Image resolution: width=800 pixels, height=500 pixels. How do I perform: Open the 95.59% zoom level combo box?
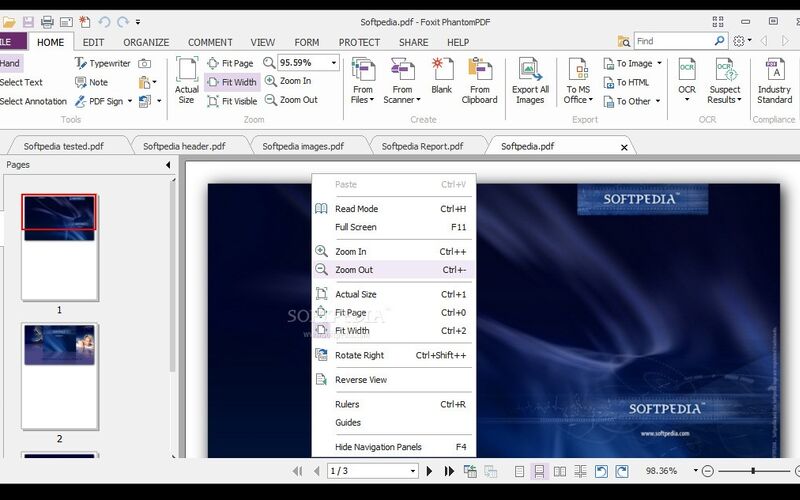point(308,63)
